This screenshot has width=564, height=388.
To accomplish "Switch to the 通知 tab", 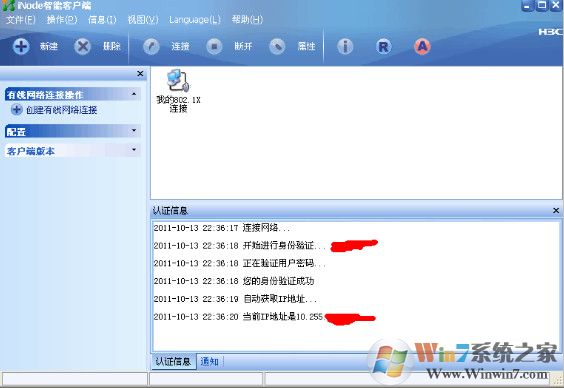I will (x=209, y=361).
